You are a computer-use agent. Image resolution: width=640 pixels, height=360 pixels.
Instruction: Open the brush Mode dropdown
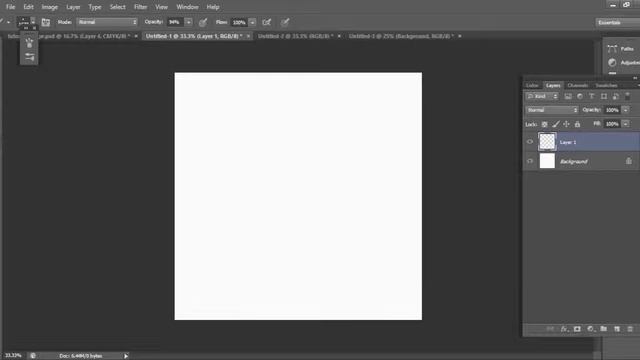pos(107,22)
